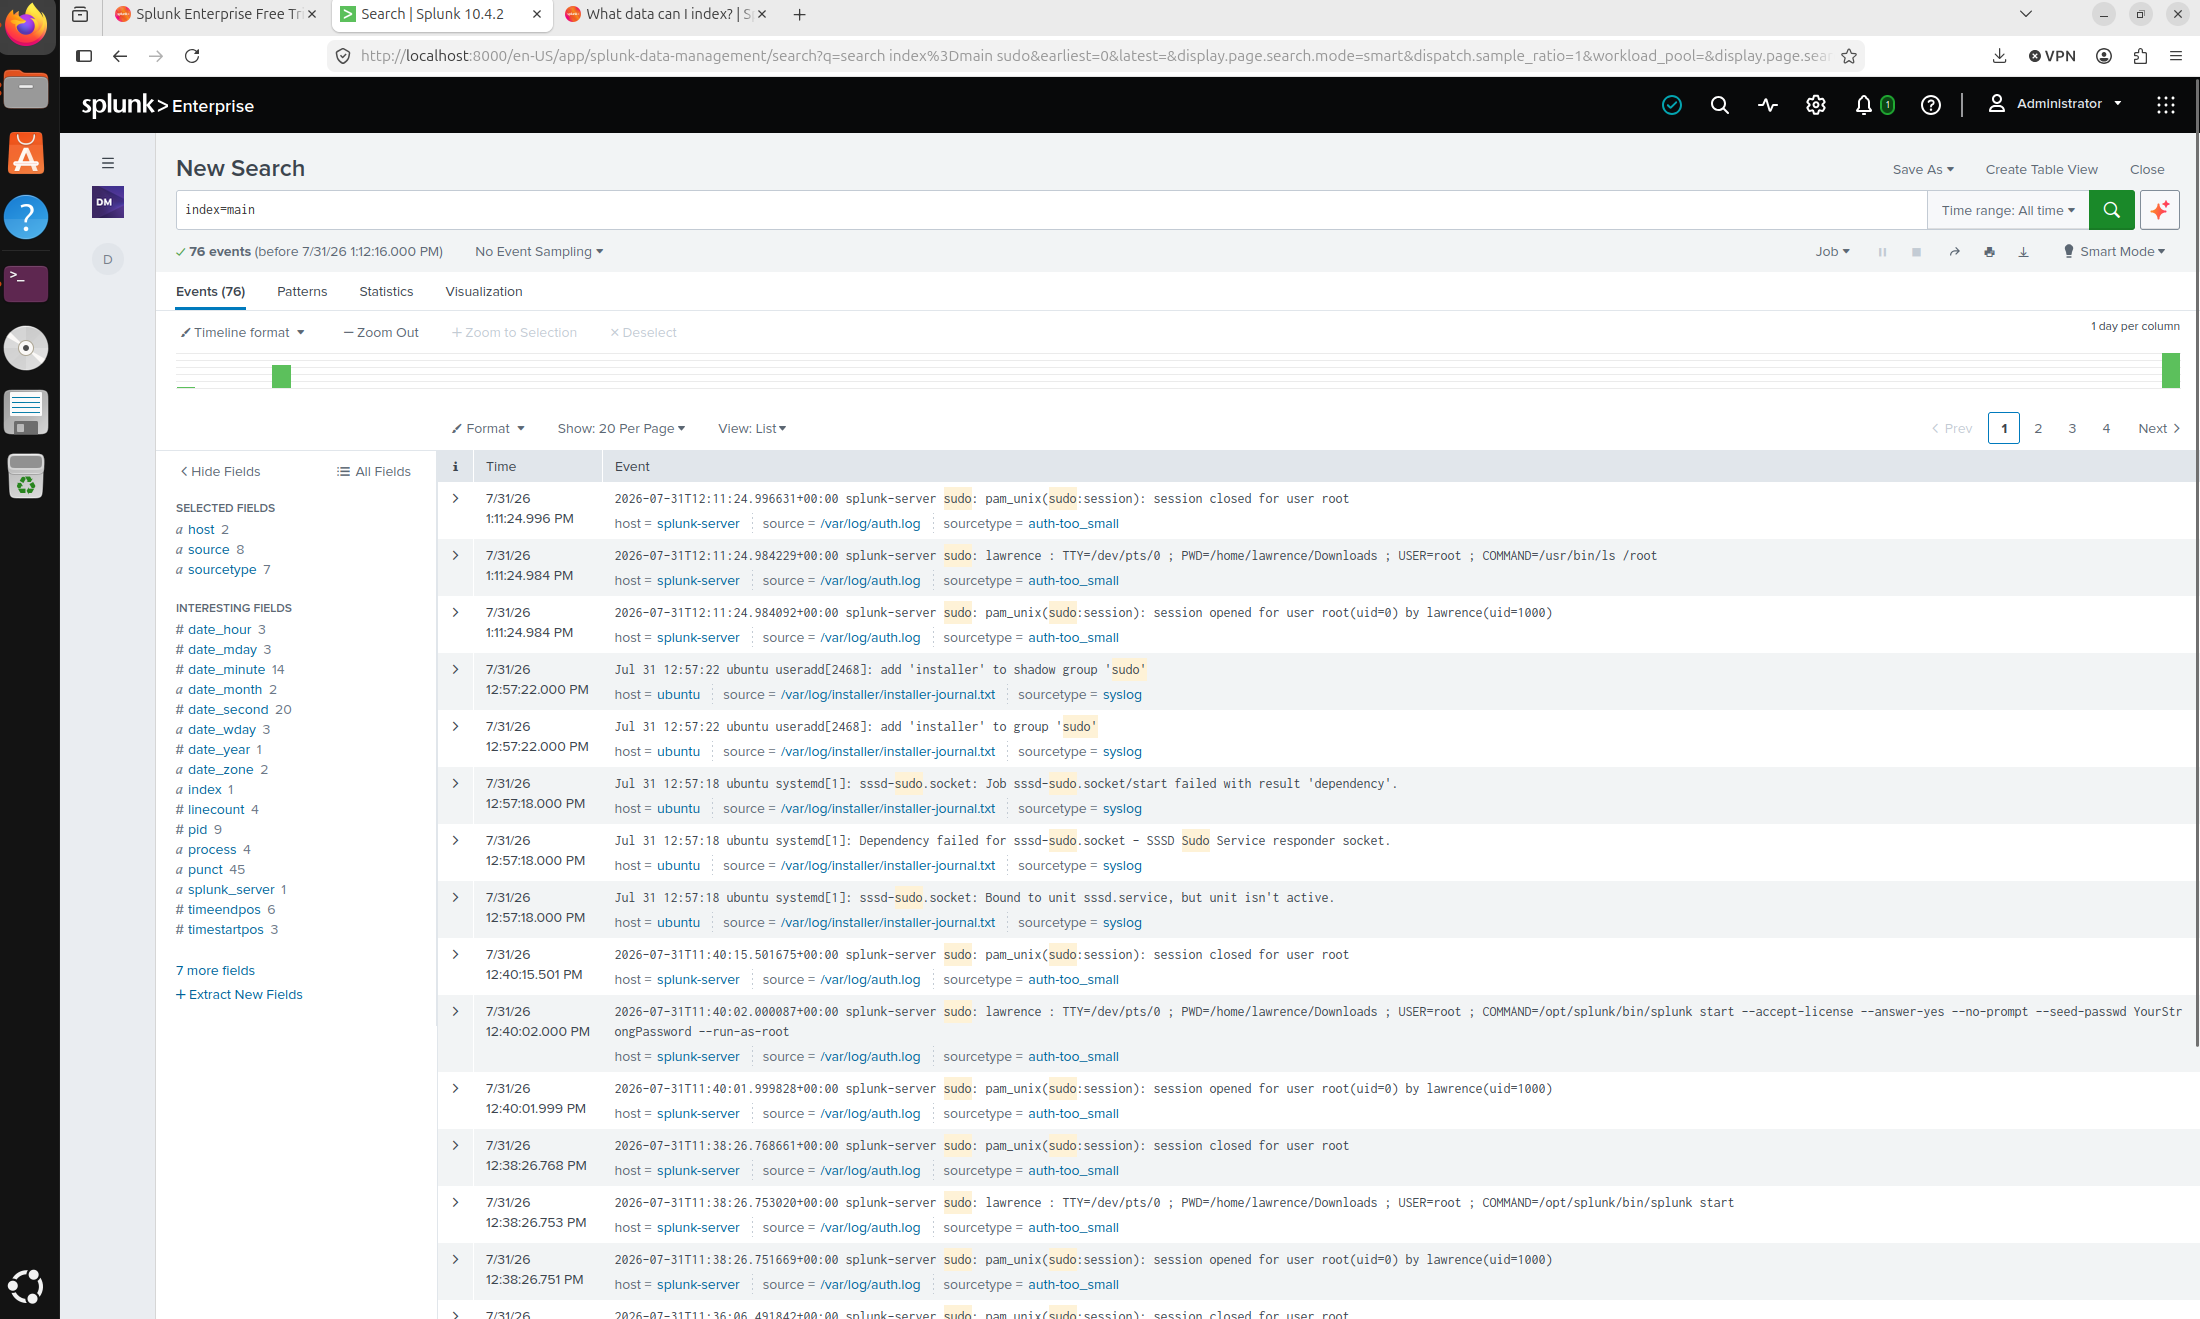The width and height of the screenshot is (2200, 1319).
Task: Stop the search job
Action: pyautogui.click(x=1916, y=252)
